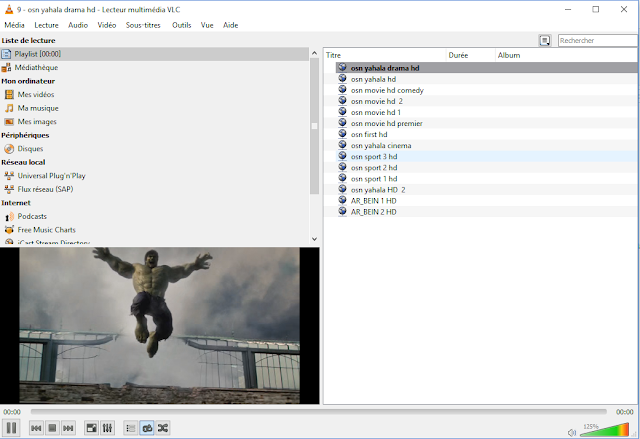Click globe icon beside osn sport 3 hd
Screen dimensions: 640x439
342,156
